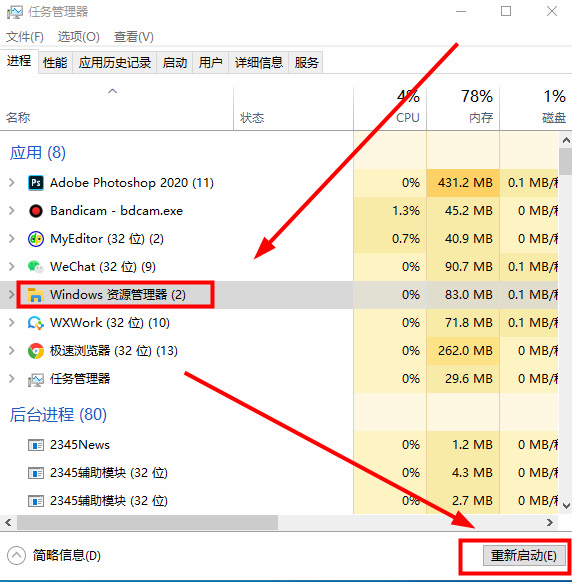Expand the Adobe Photoshop 2020 process group

(12, 183)
